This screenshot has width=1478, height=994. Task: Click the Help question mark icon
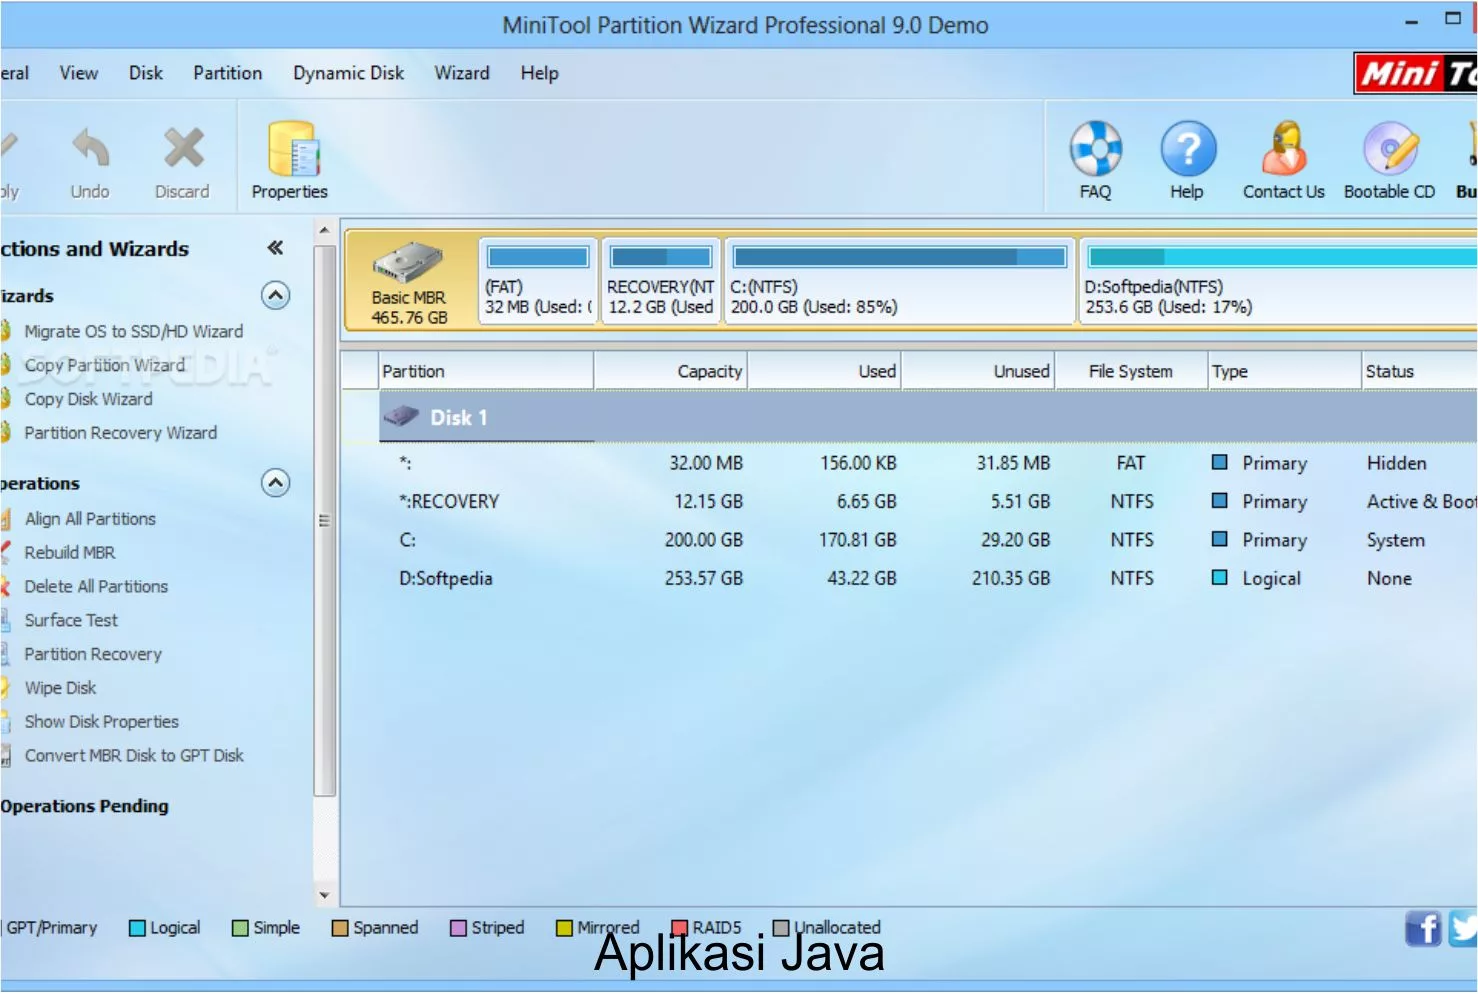[1187, 150]
